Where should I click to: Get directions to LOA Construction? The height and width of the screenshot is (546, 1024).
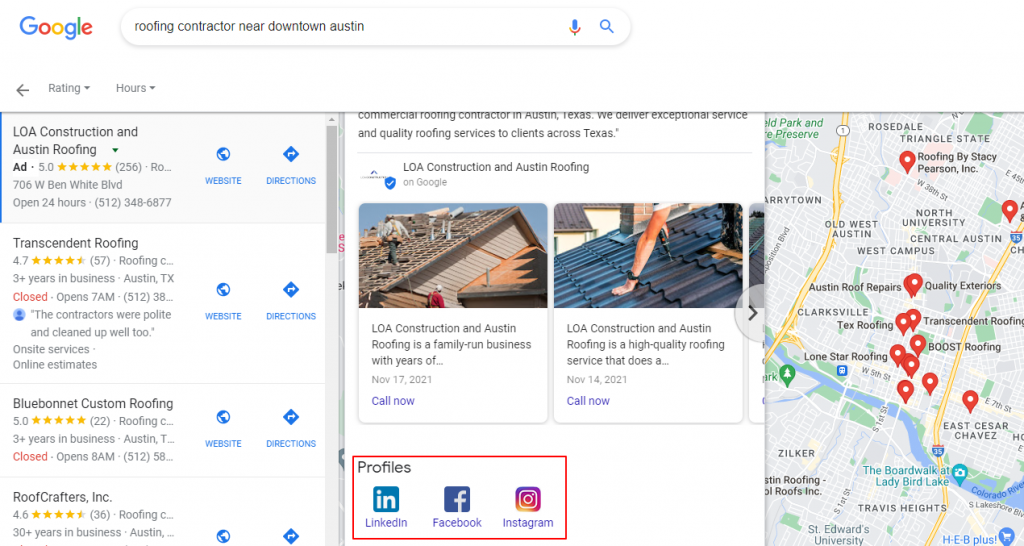(x=291, y=154)
